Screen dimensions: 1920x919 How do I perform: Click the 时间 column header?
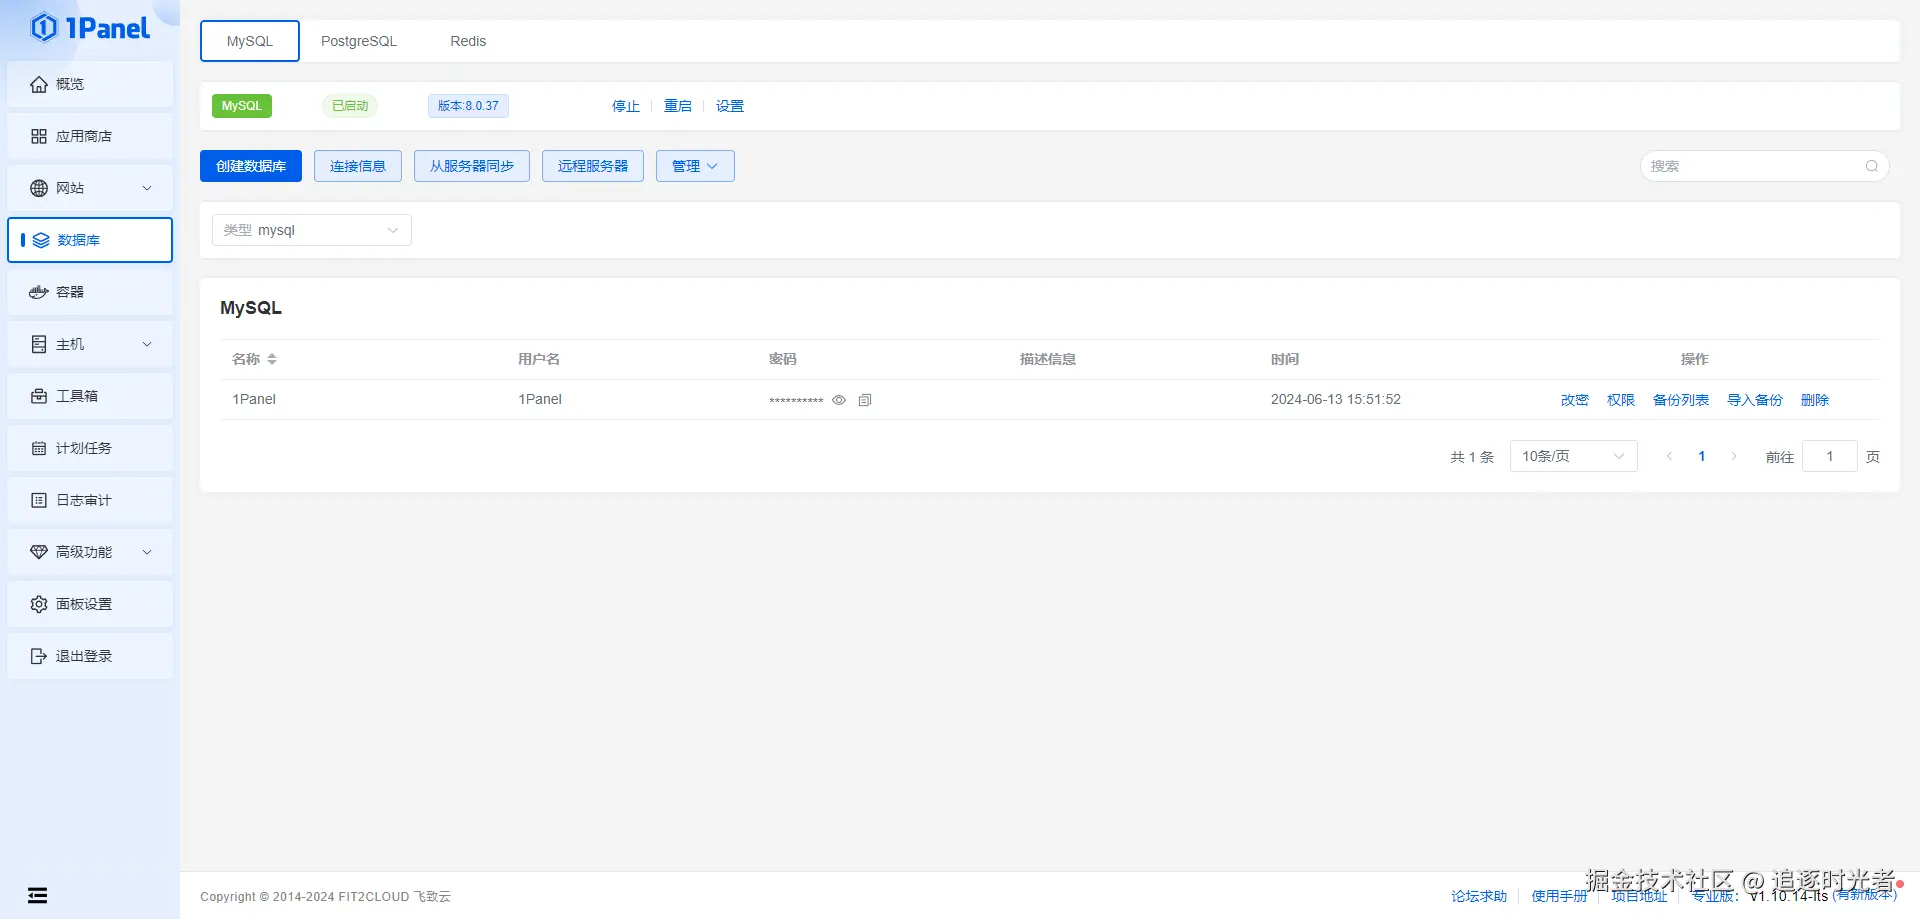pos(1285,359)
